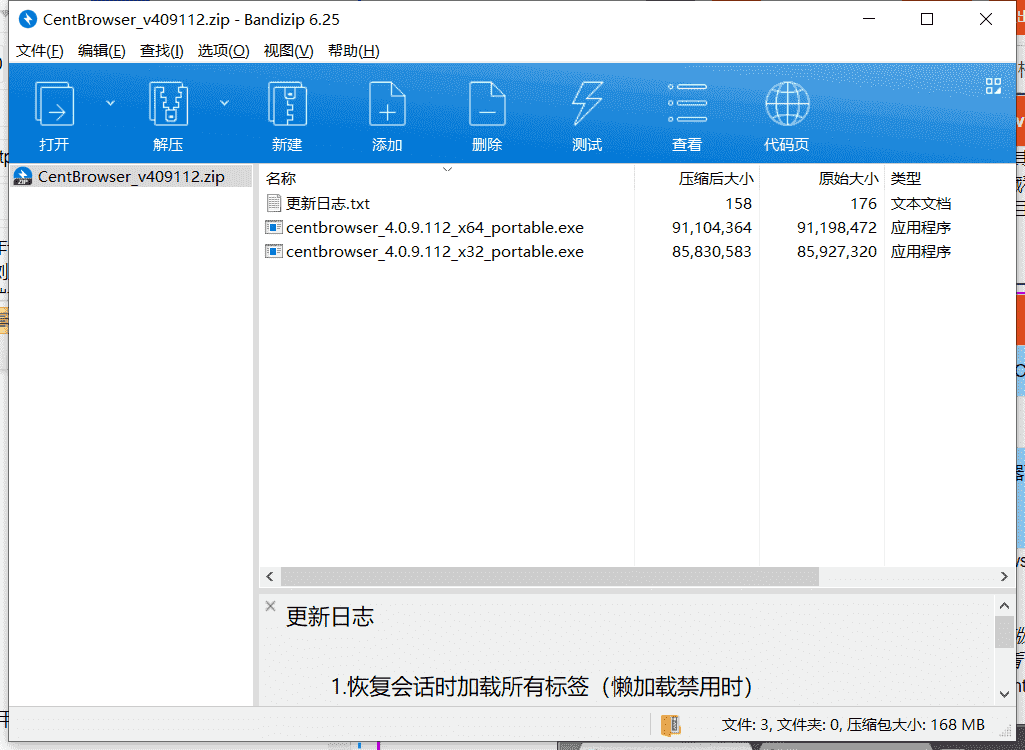1025x750 pixels.
Task: Click the Code page (代码页) globe icon
Action: click(787, 103)
